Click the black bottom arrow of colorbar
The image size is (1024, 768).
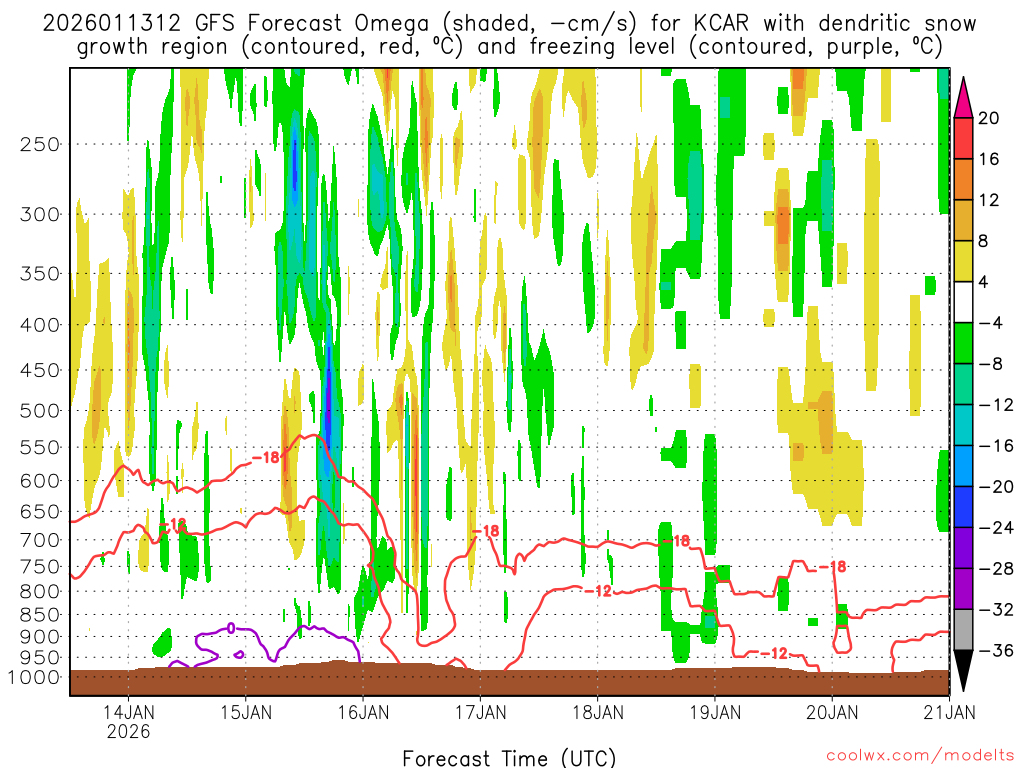[x=963, y=671]
